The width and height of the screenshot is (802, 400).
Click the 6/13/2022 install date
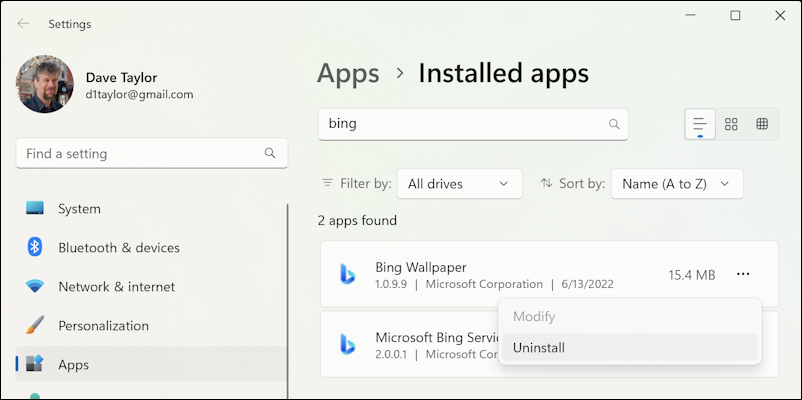pos(587,284)
